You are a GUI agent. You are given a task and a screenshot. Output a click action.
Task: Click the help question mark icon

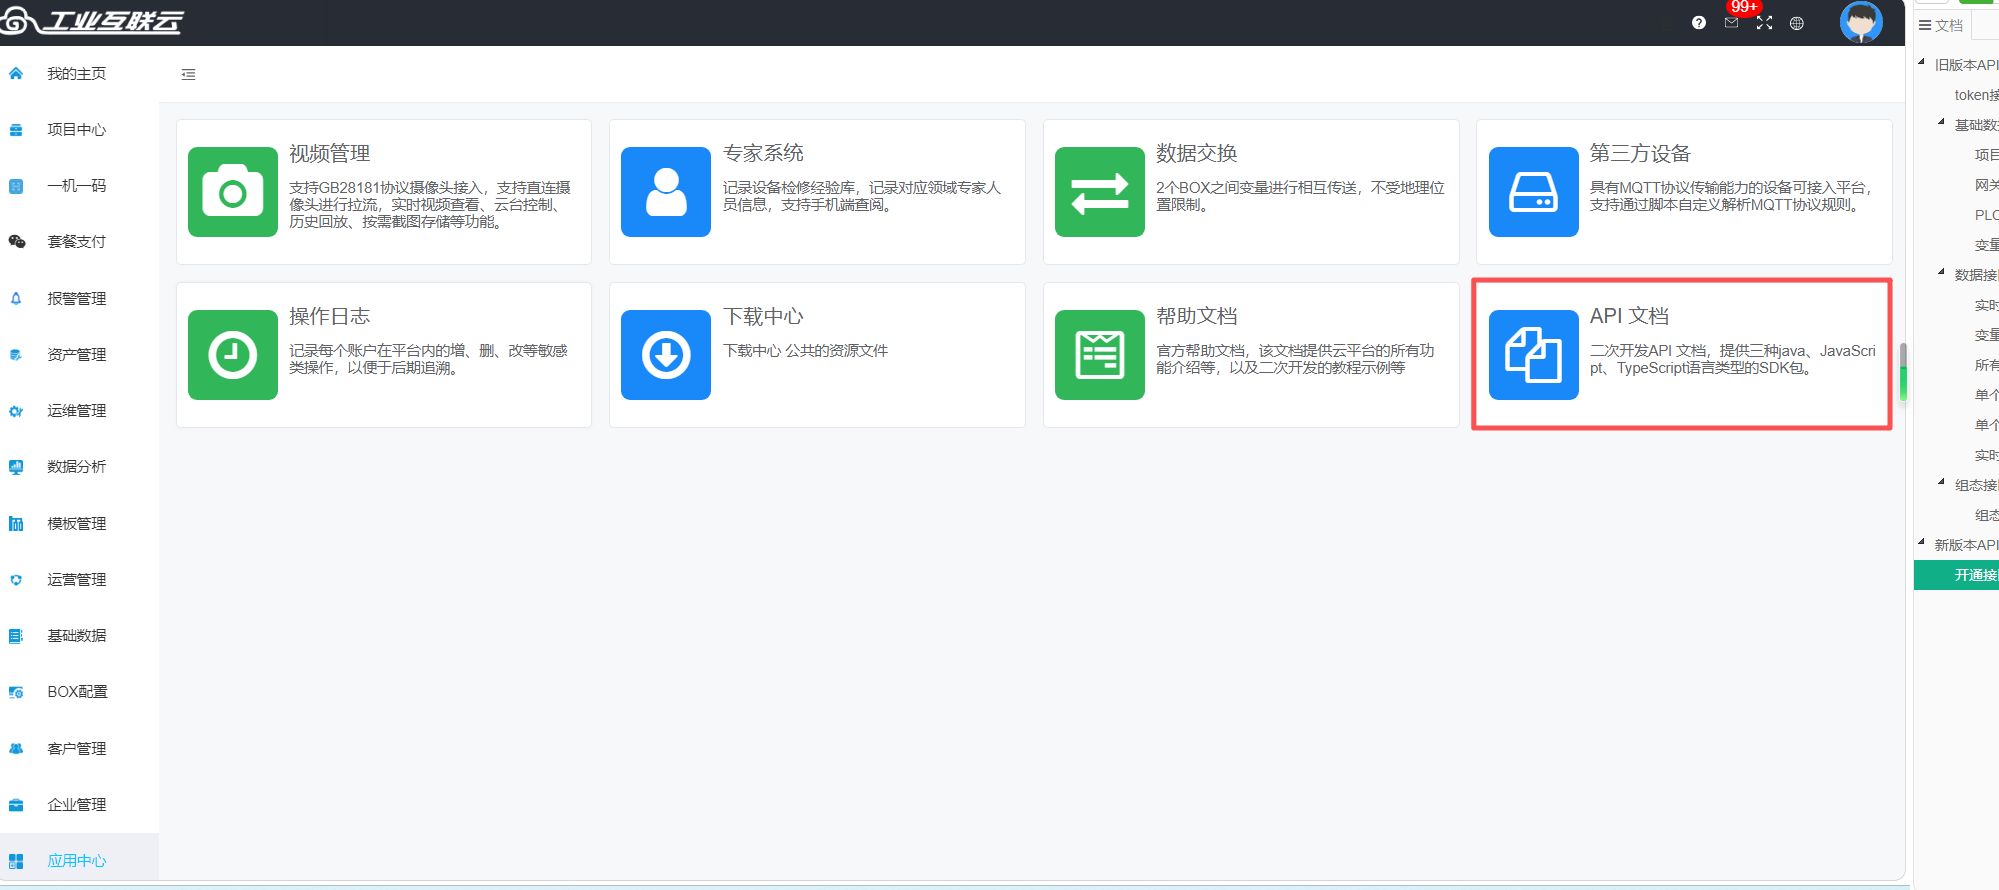(x=1698, y=23)
